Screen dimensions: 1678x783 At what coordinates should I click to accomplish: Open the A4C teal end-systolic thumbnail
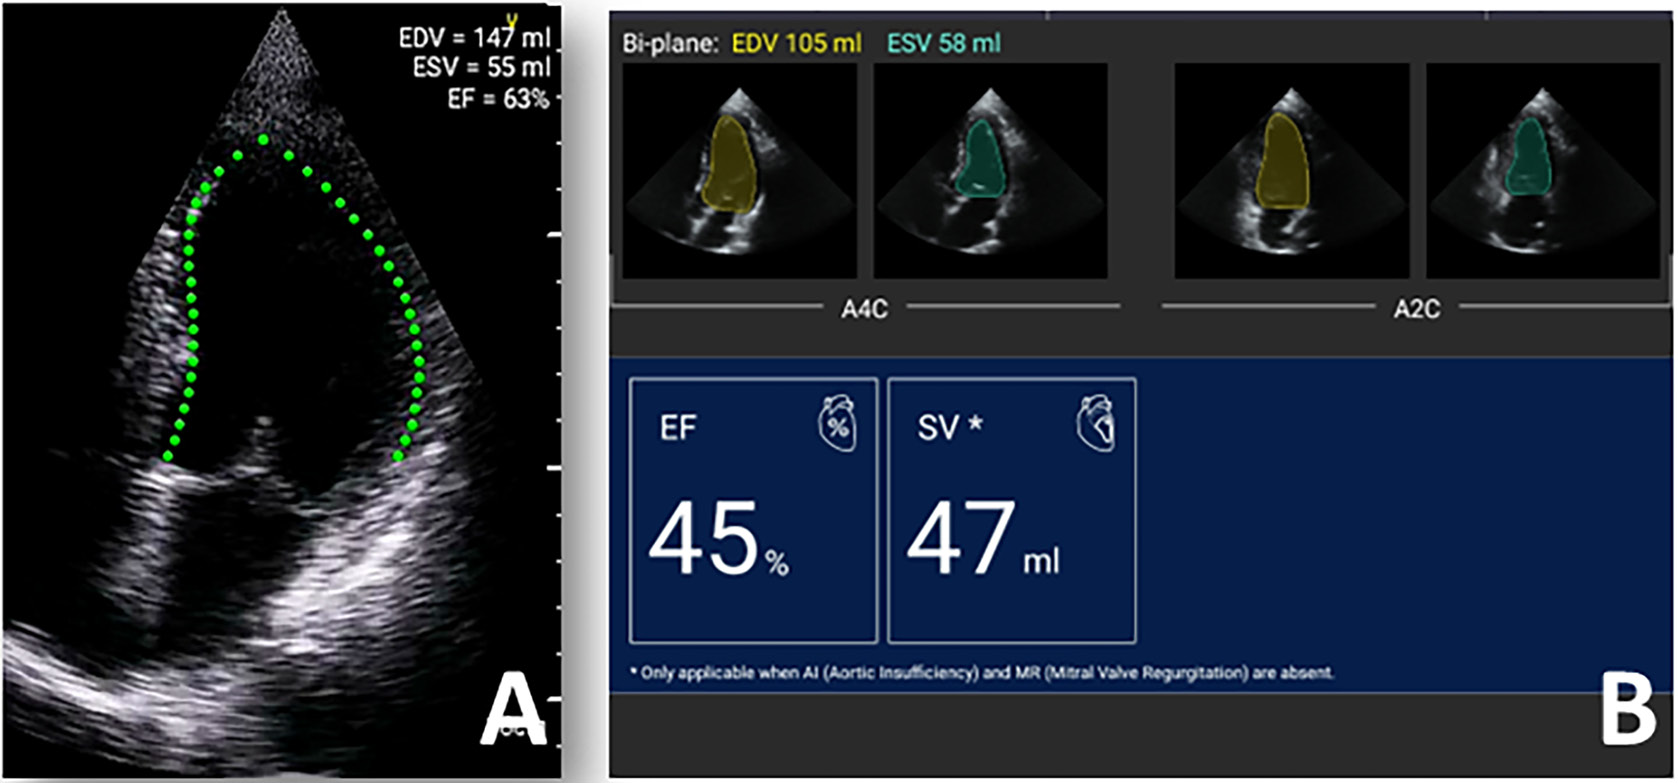coord(990,171)
